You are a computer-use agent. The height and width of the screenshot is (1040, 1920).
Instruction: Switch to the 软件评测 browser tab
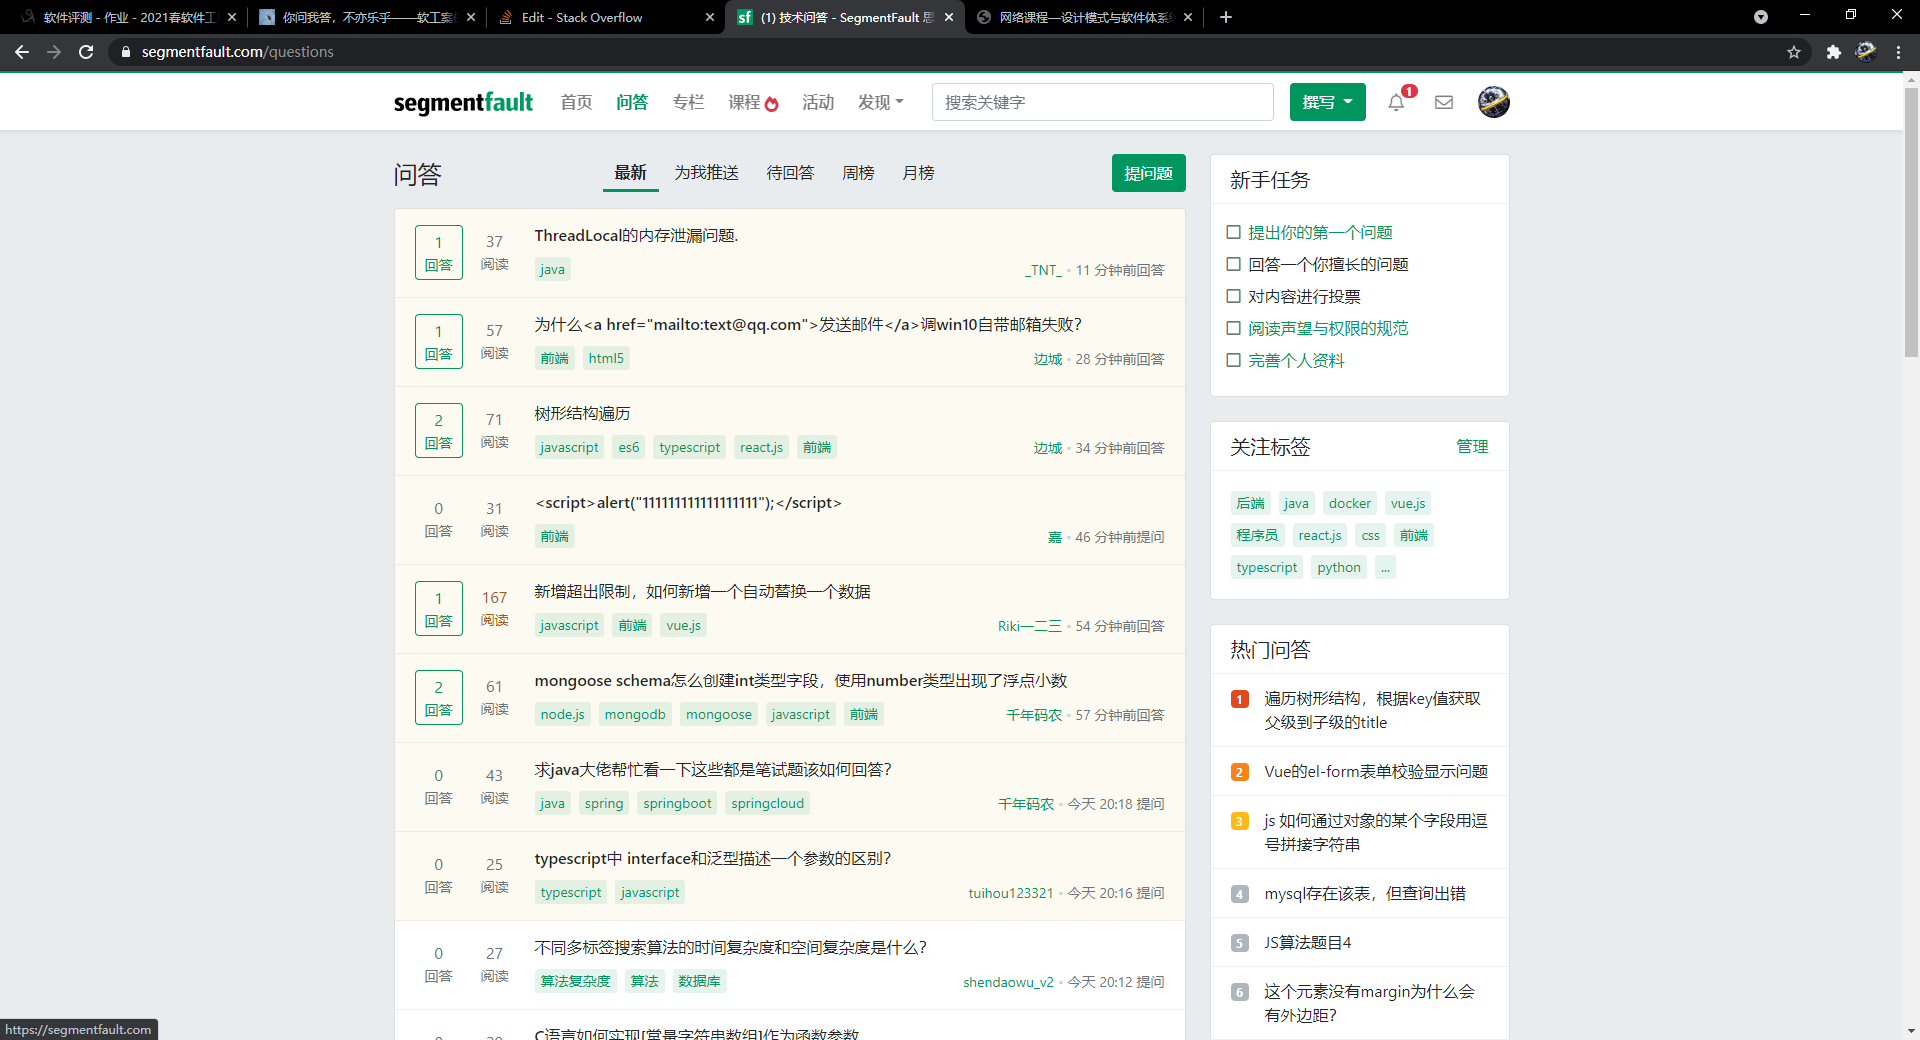point(128,17)
